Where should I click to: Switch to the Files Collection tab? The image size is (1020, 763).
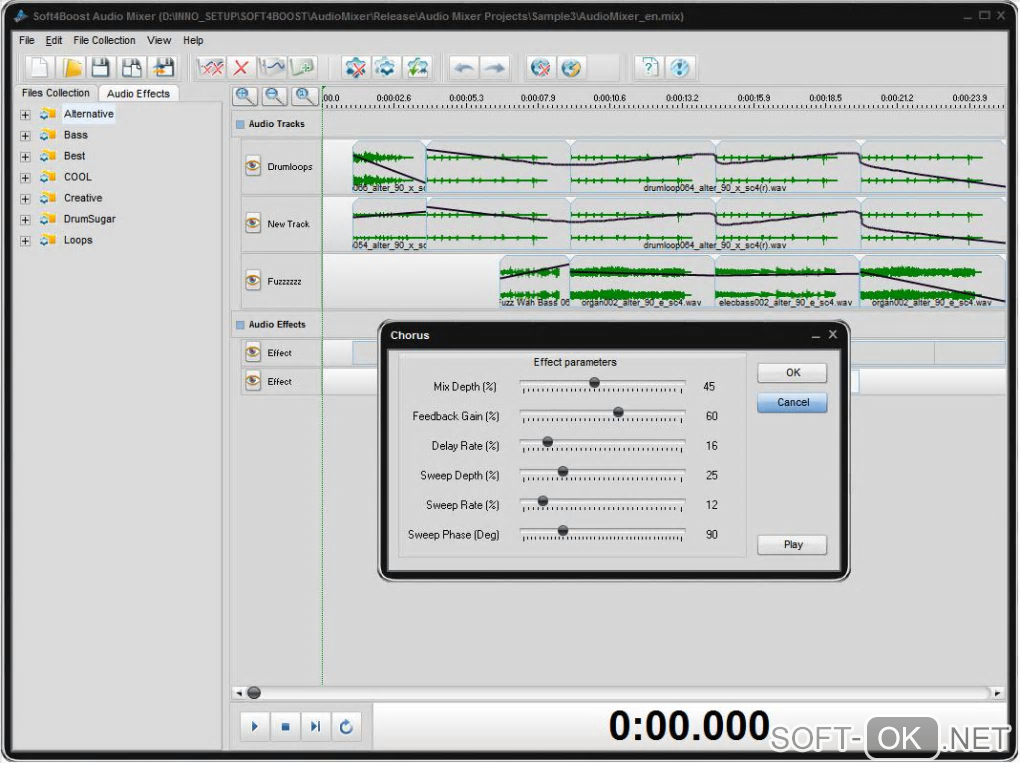click(56, 93)
